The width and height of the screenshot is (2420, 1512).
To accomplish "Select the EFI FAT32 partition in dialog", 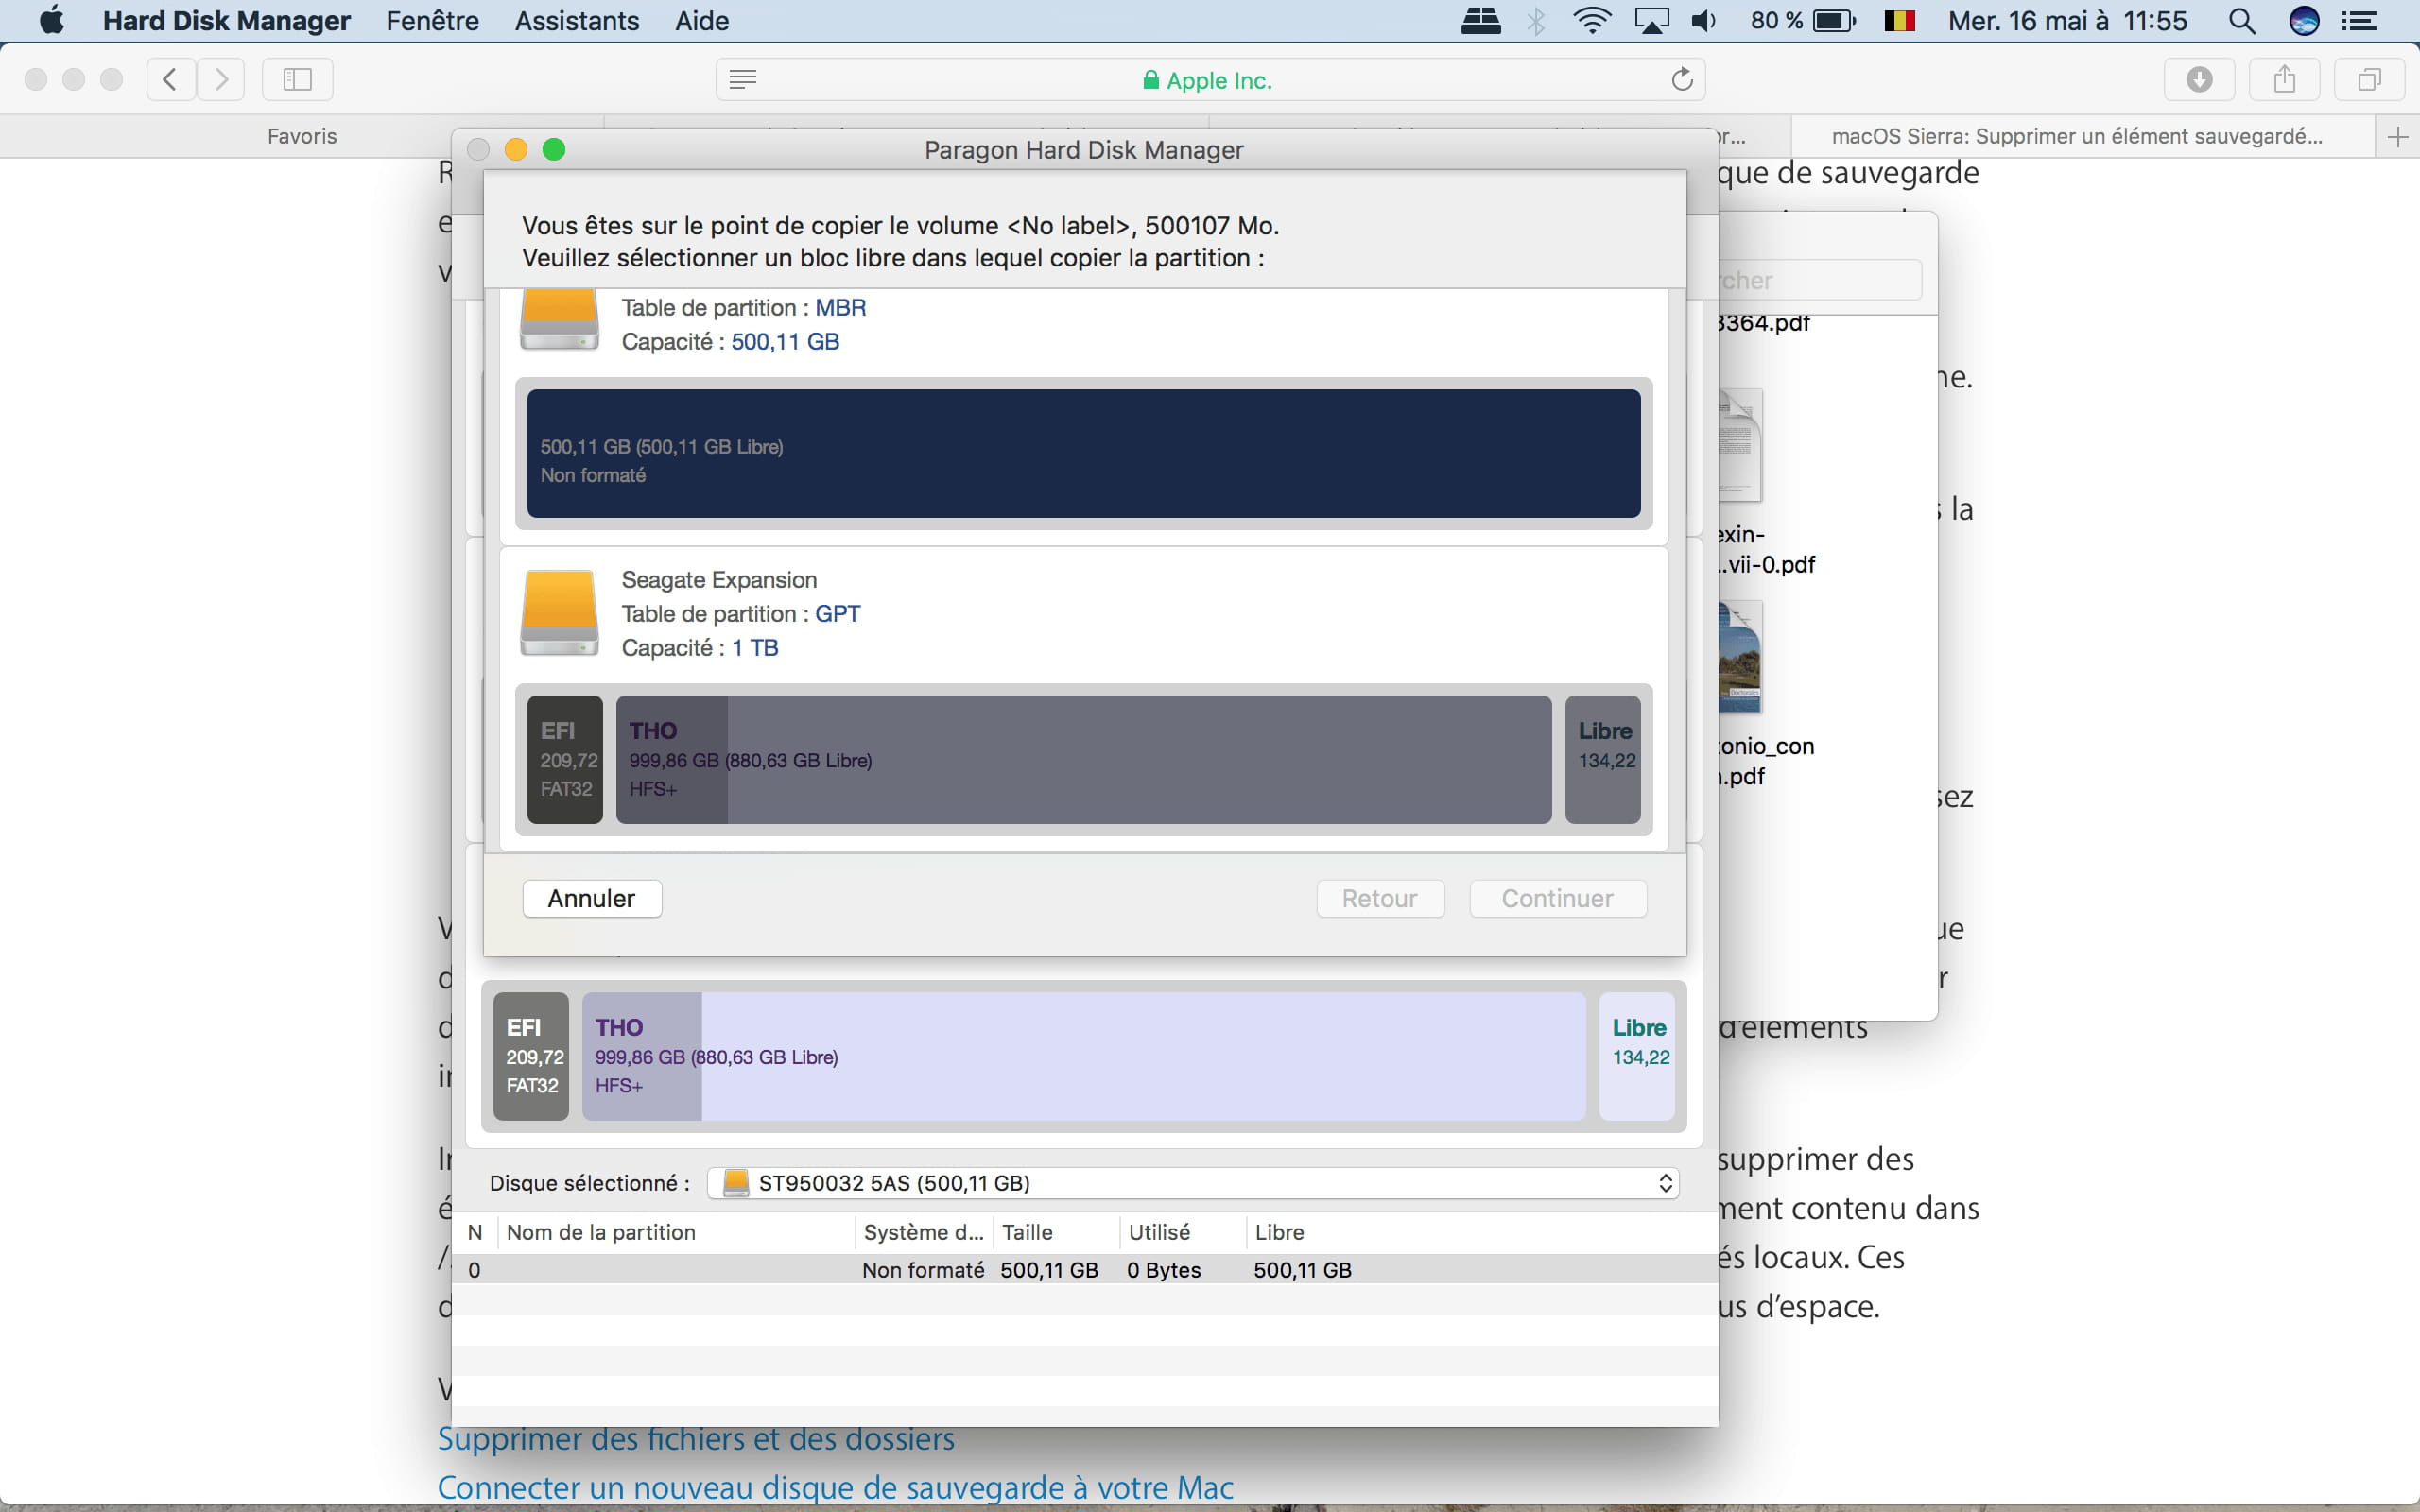I will (565, 760).
